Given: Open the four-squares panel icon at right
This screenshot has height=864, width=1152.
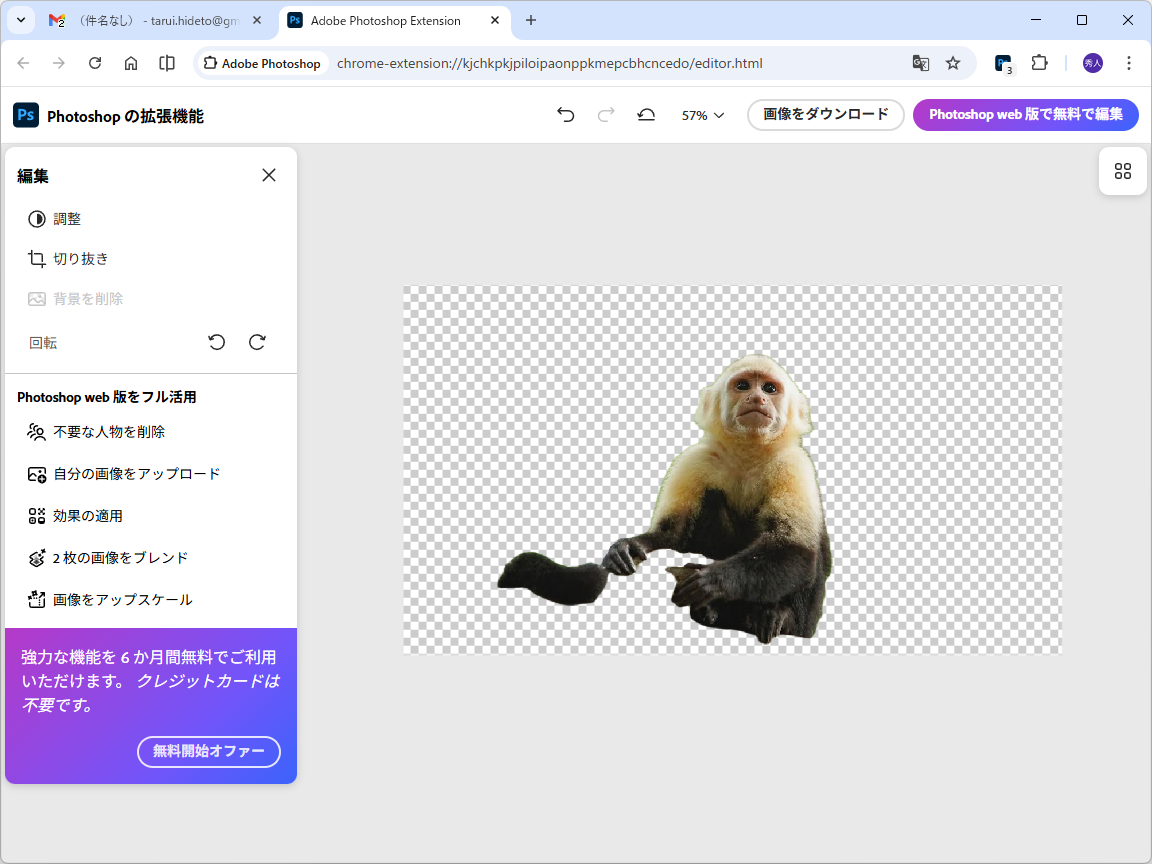Looking at the screenshot, I should 1123,171.
